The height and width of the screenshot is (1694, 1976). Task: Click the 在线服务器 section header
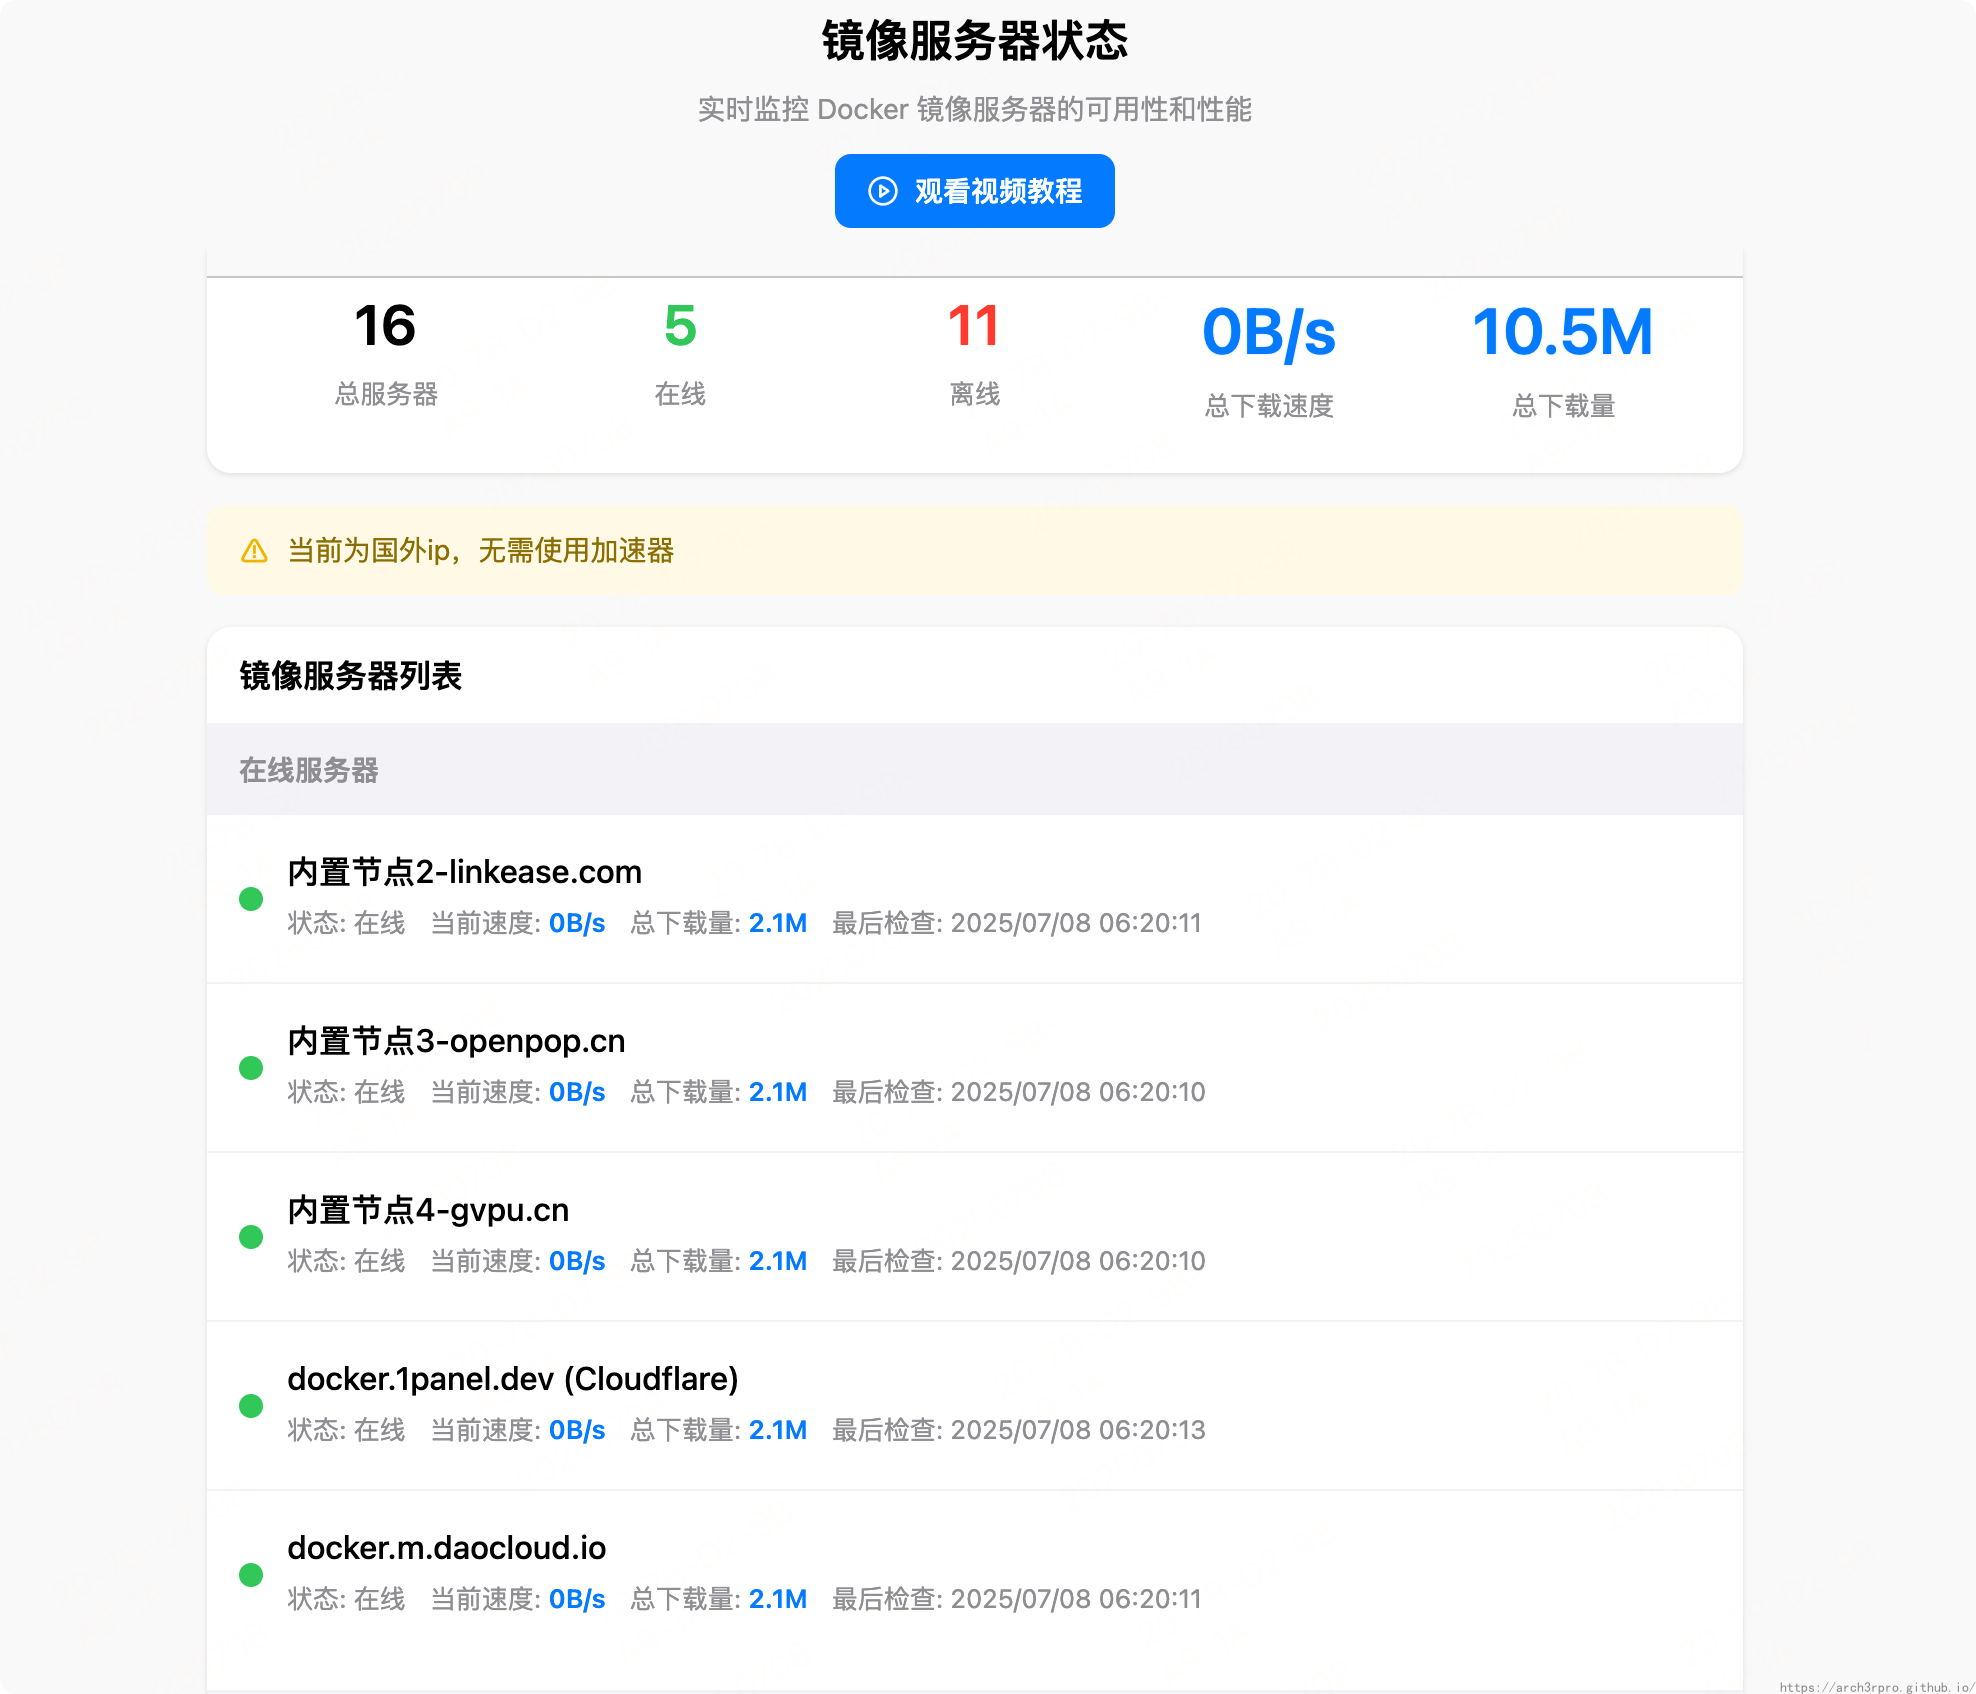(308, 770)
